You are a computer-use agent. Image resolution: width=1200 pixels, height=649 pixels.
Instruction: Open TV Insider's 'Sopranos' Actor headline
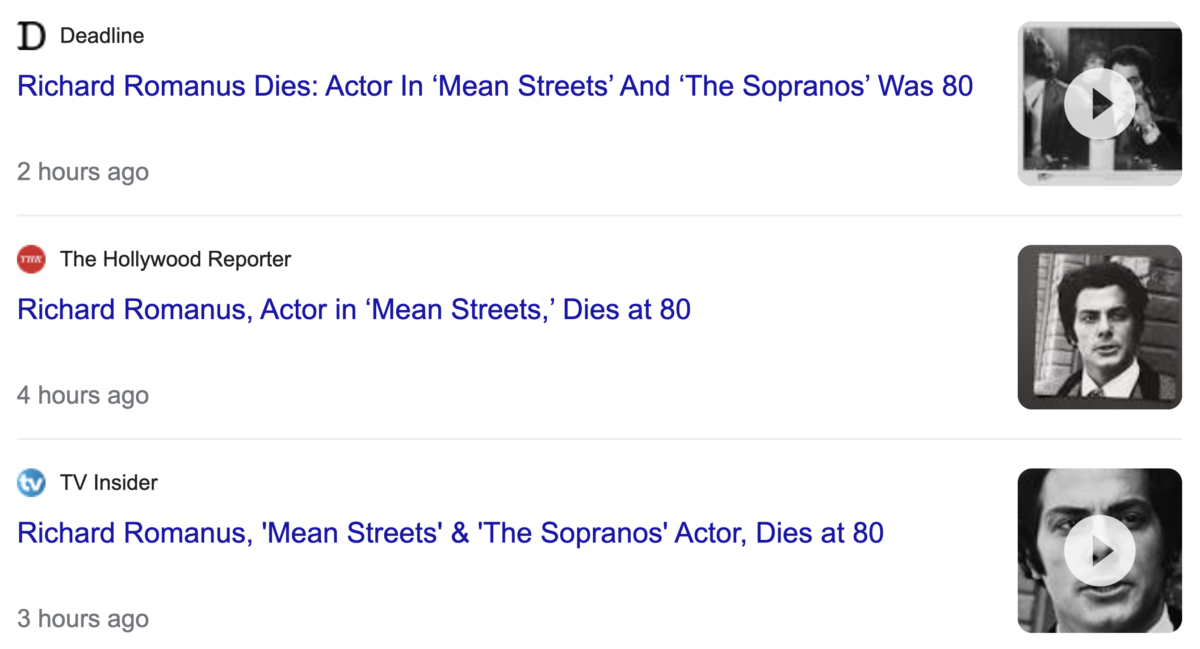coord(450,533)
